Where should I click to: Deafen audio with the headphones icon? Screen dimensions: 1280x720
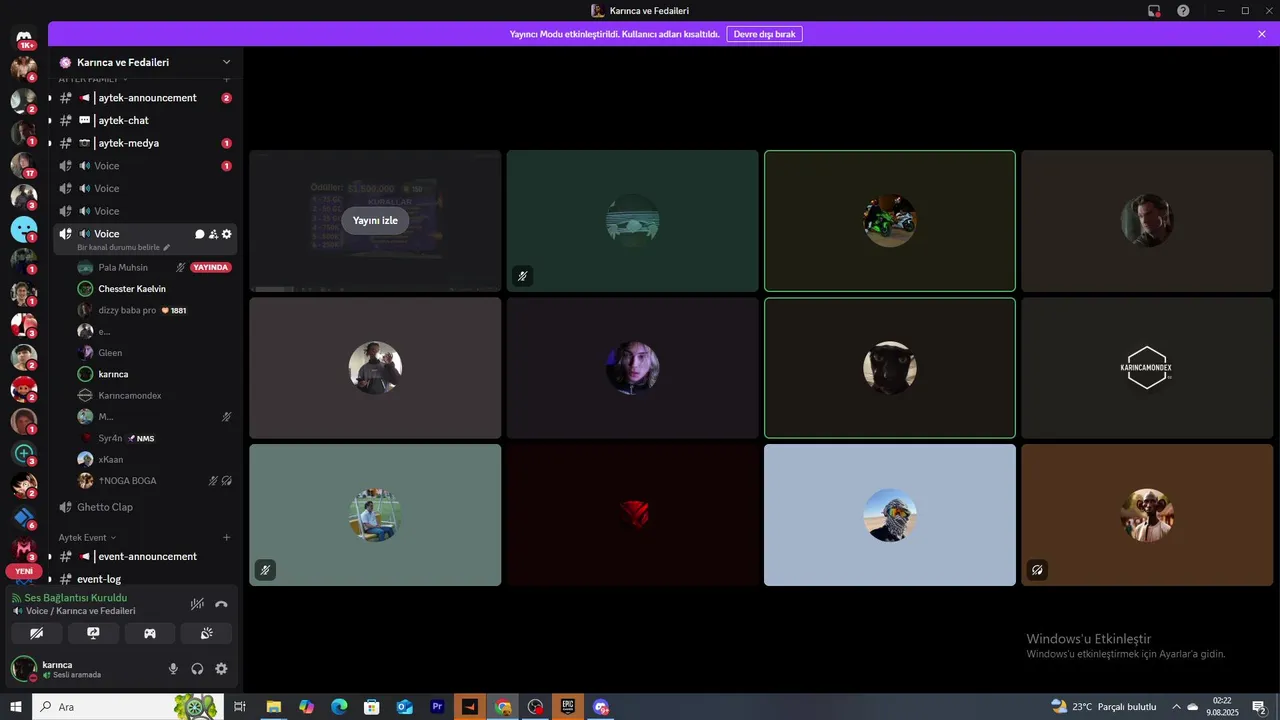(197, 669)
